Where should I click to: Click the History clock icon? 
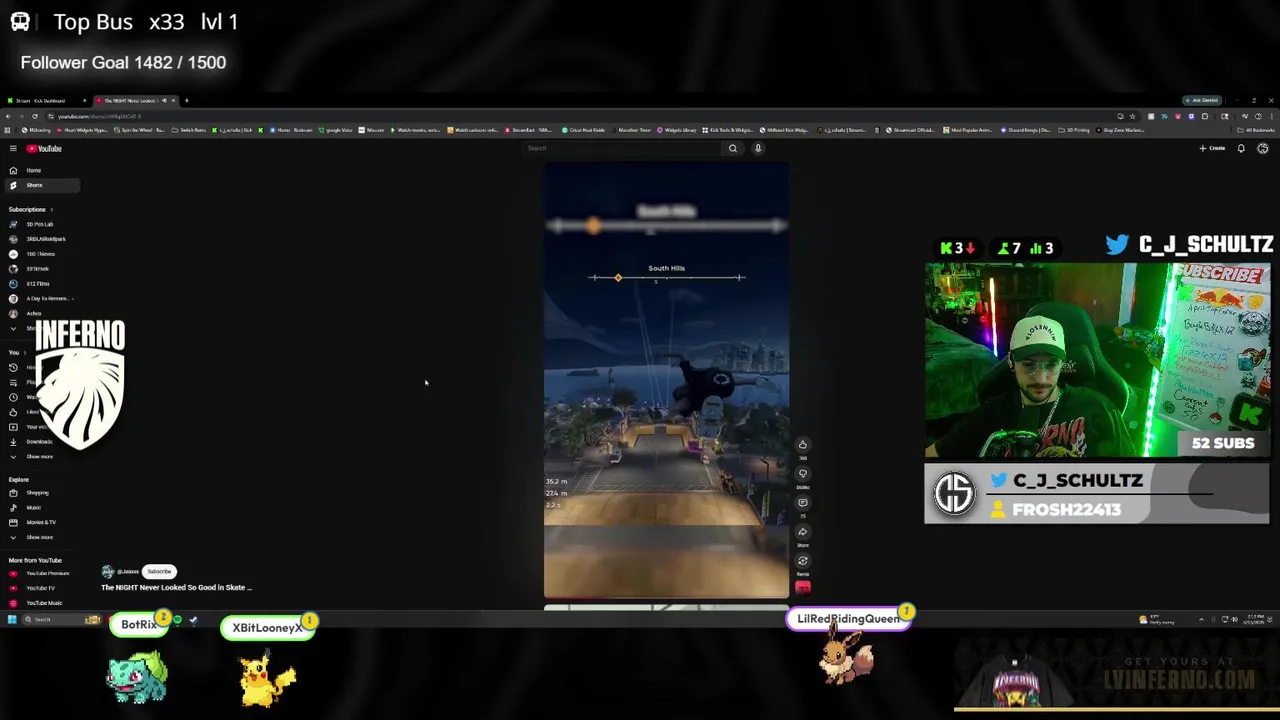pos(13,367)
